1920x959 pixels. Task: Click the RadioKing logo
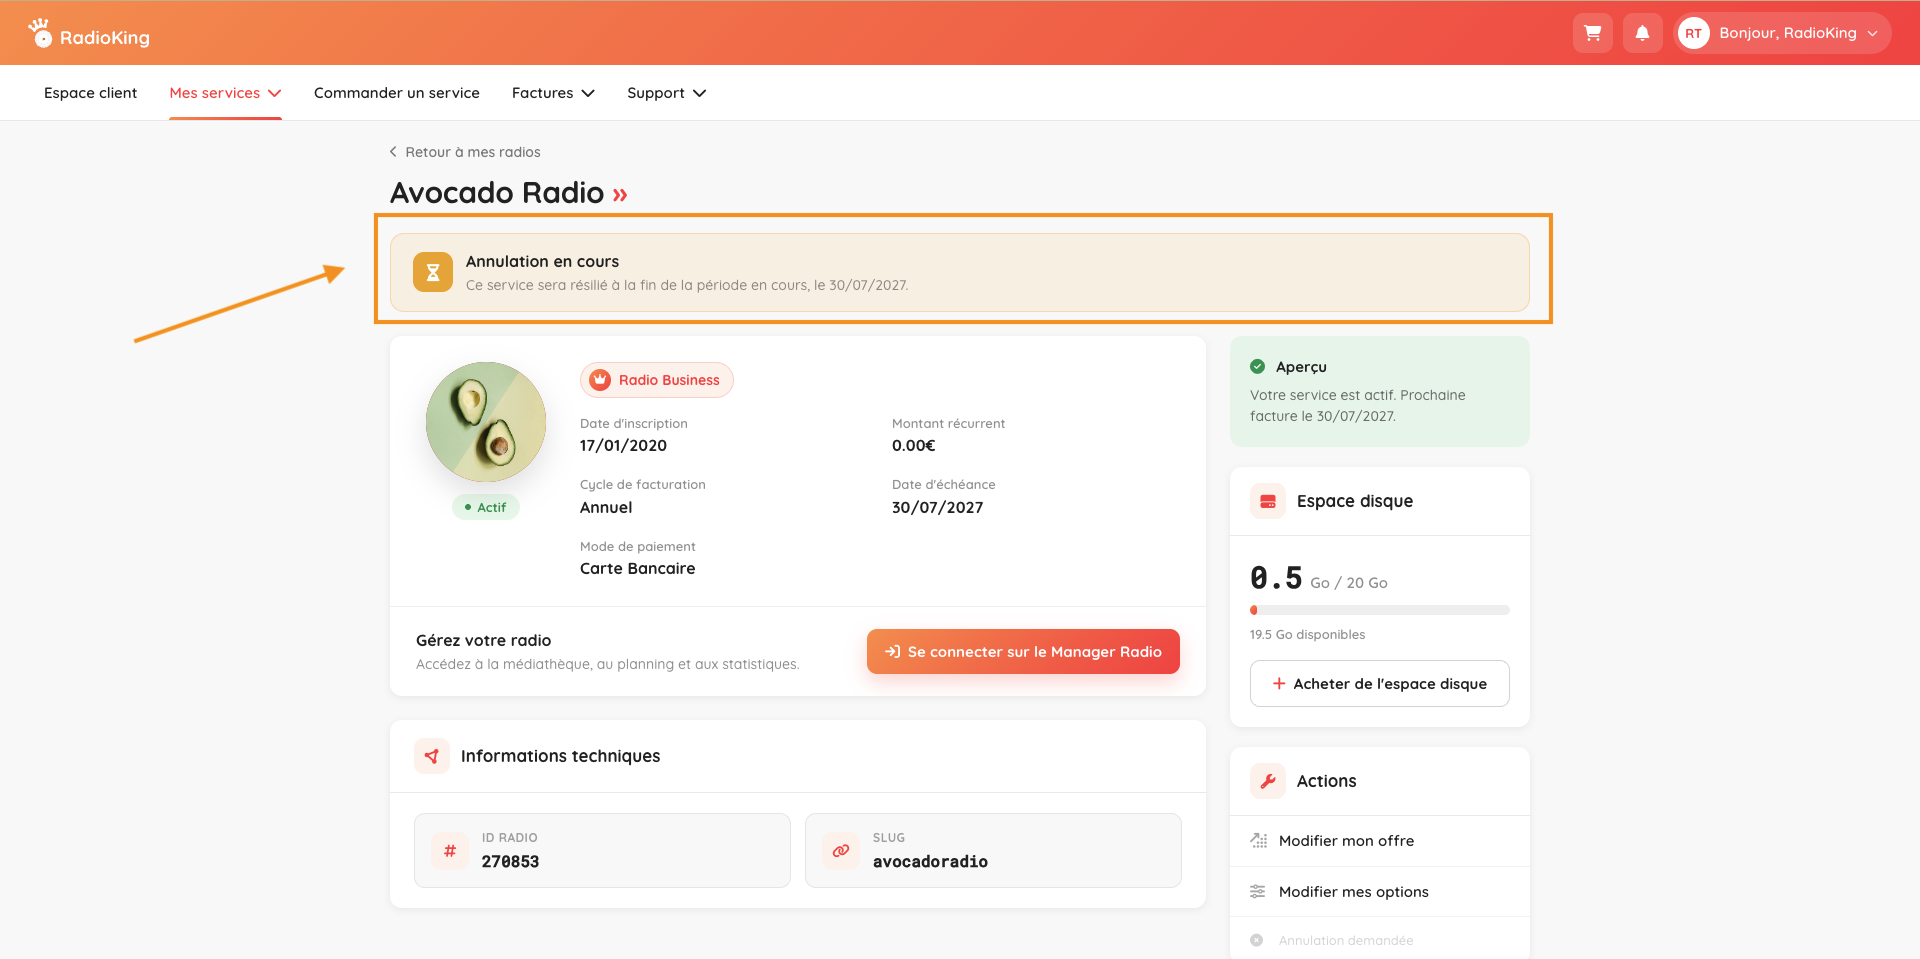(x=89, y=34)
